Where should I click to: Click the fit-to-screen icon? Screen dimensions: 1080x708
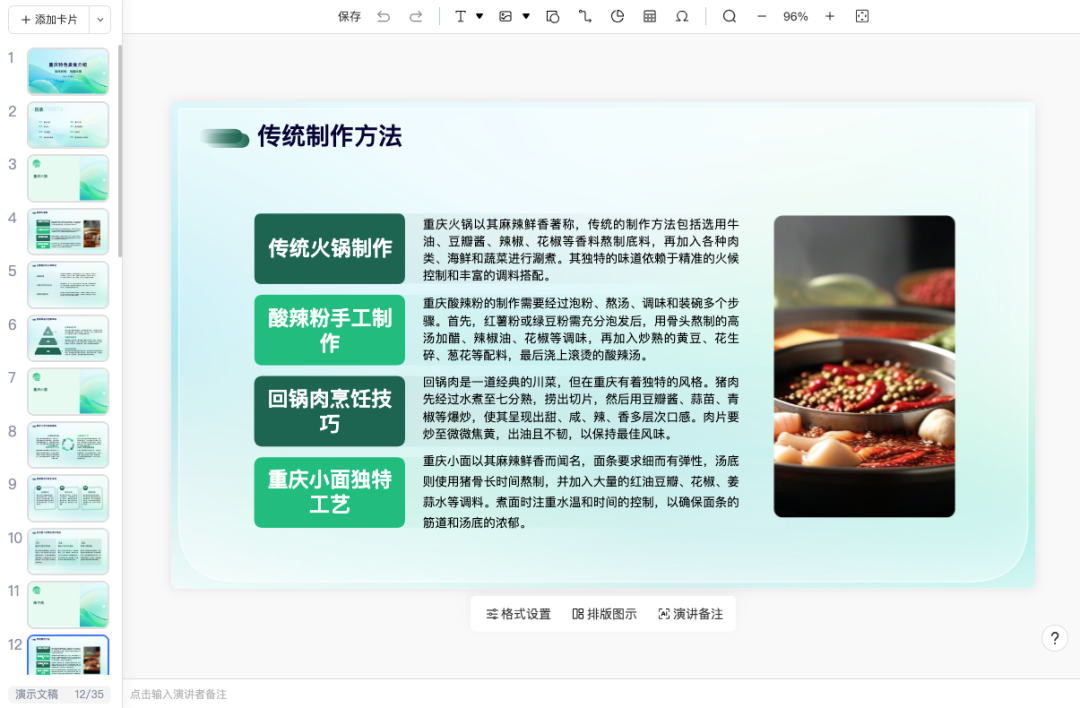pos(862,17)
